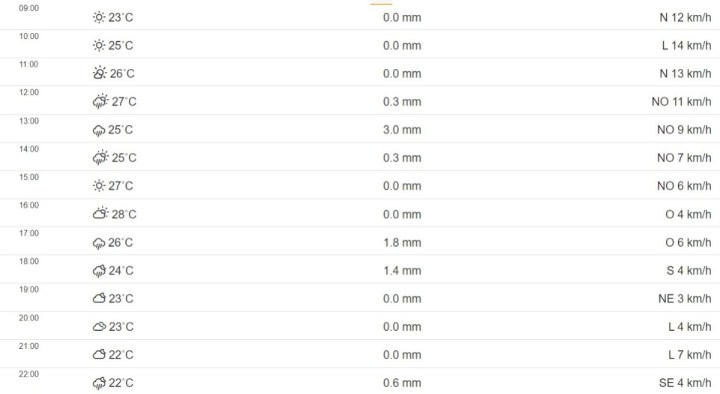Click the partly cloudy icon at 11:00
This screenshot has height=394, width=720.
coord(100,73)
